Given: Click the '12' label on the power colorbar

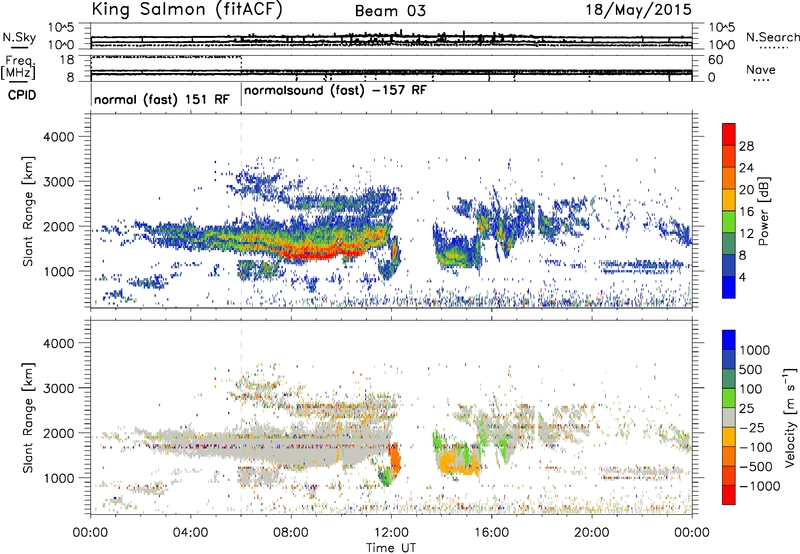Looking at the screenshot, I should point(746,234).
